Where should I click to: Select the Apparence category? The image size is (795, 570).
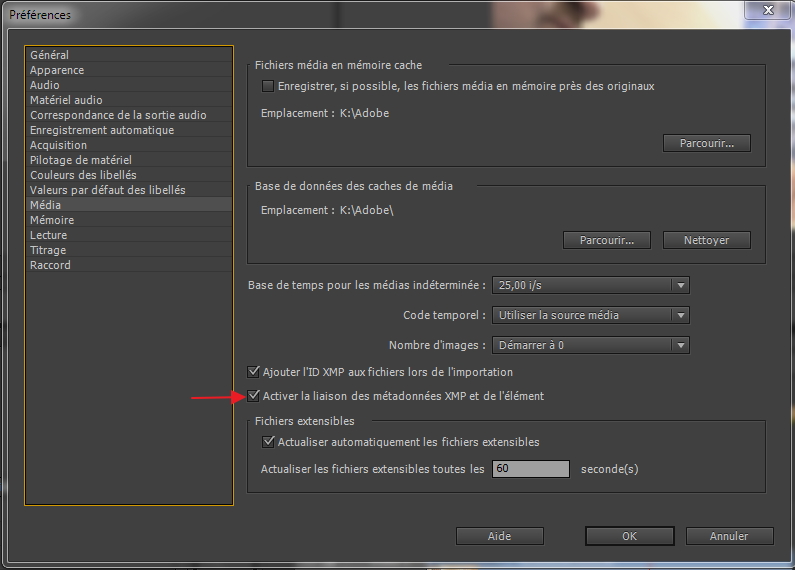click(129, 70)
